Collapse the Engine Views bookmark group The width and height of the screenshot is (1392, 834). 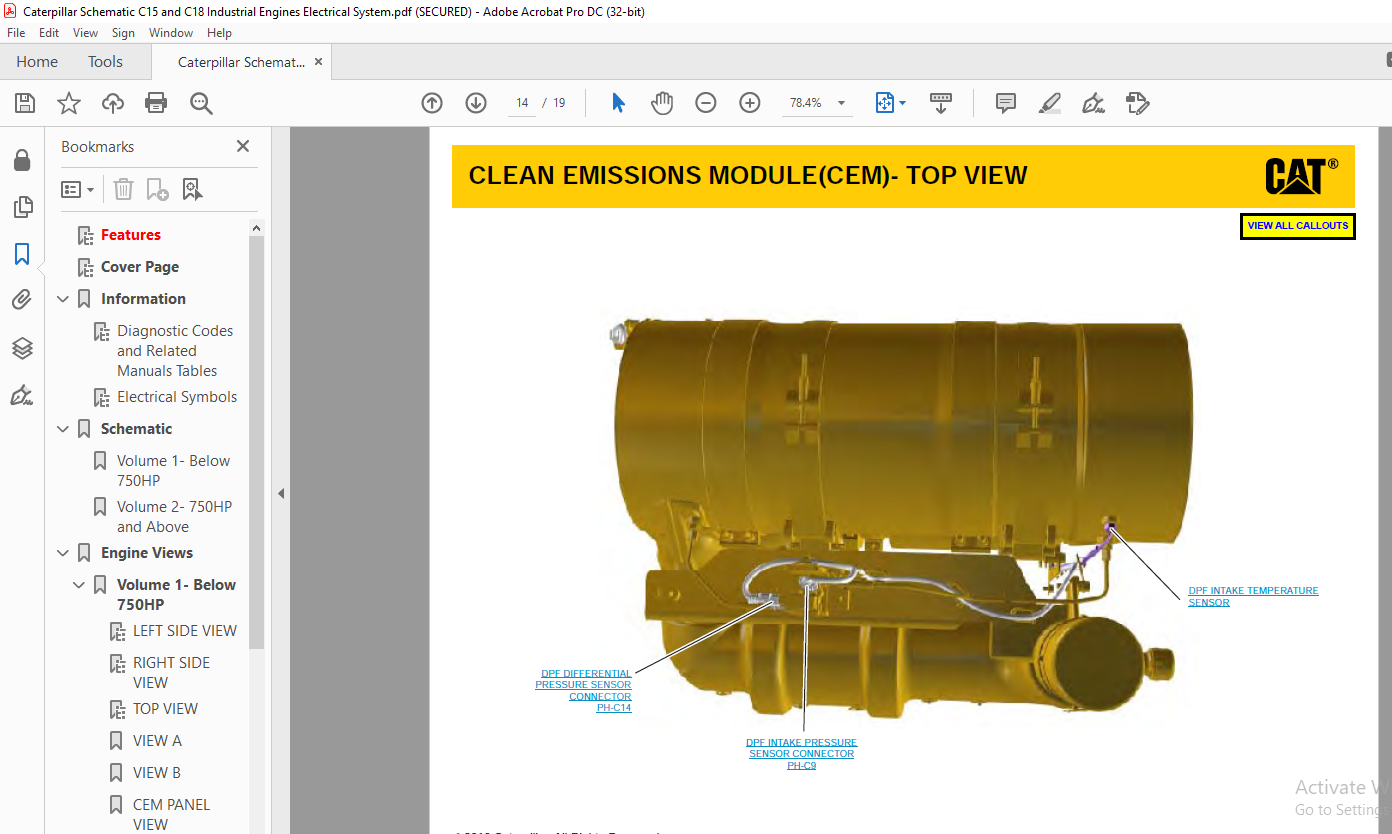[63, 553]
